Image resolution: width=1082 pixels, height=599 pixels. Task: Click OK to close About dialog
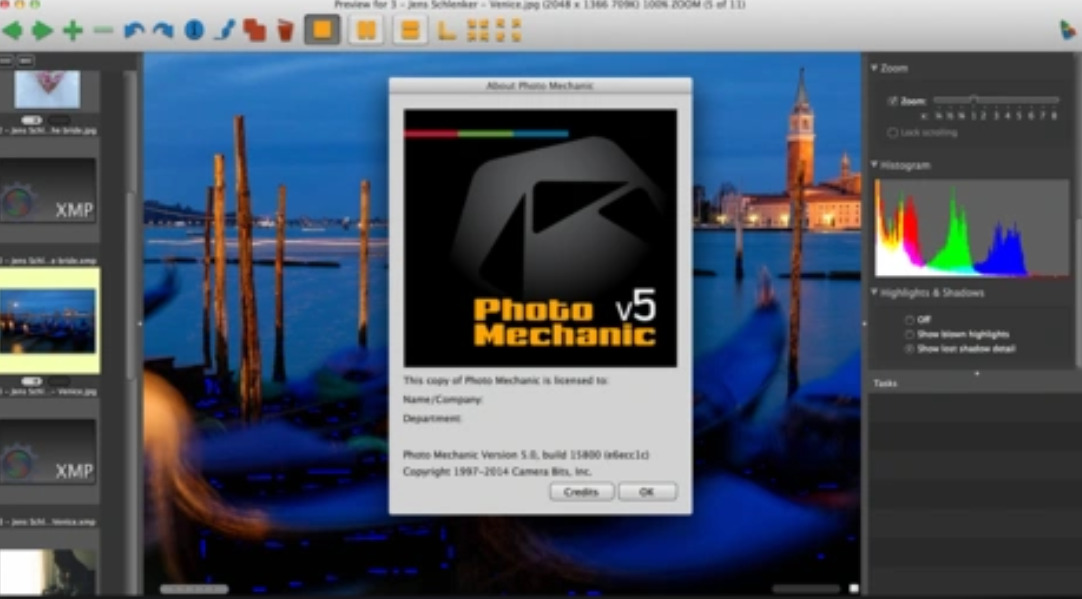(x=647, y=492)
